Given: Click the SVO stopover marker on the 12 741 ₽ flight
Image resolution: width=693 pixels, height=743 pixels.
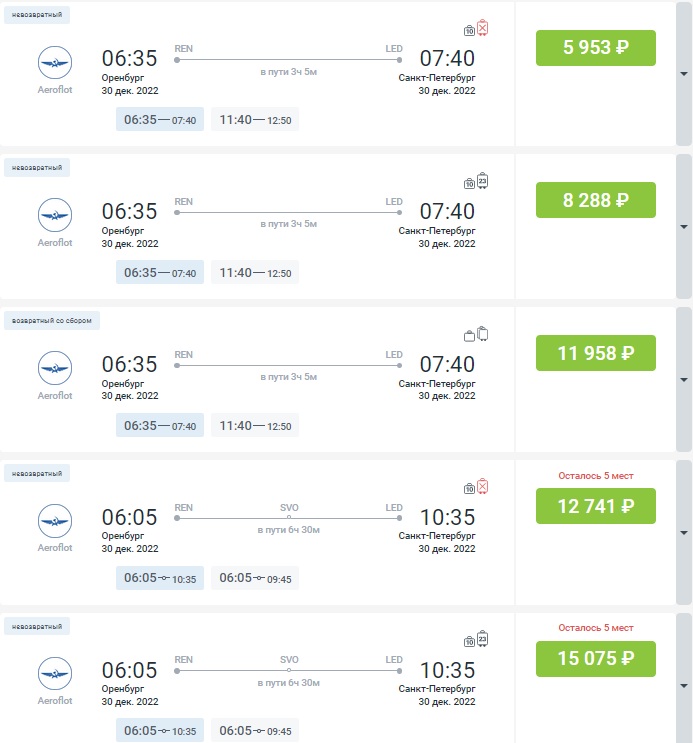Looking at the screenshot, I should (x=288, y=518).
